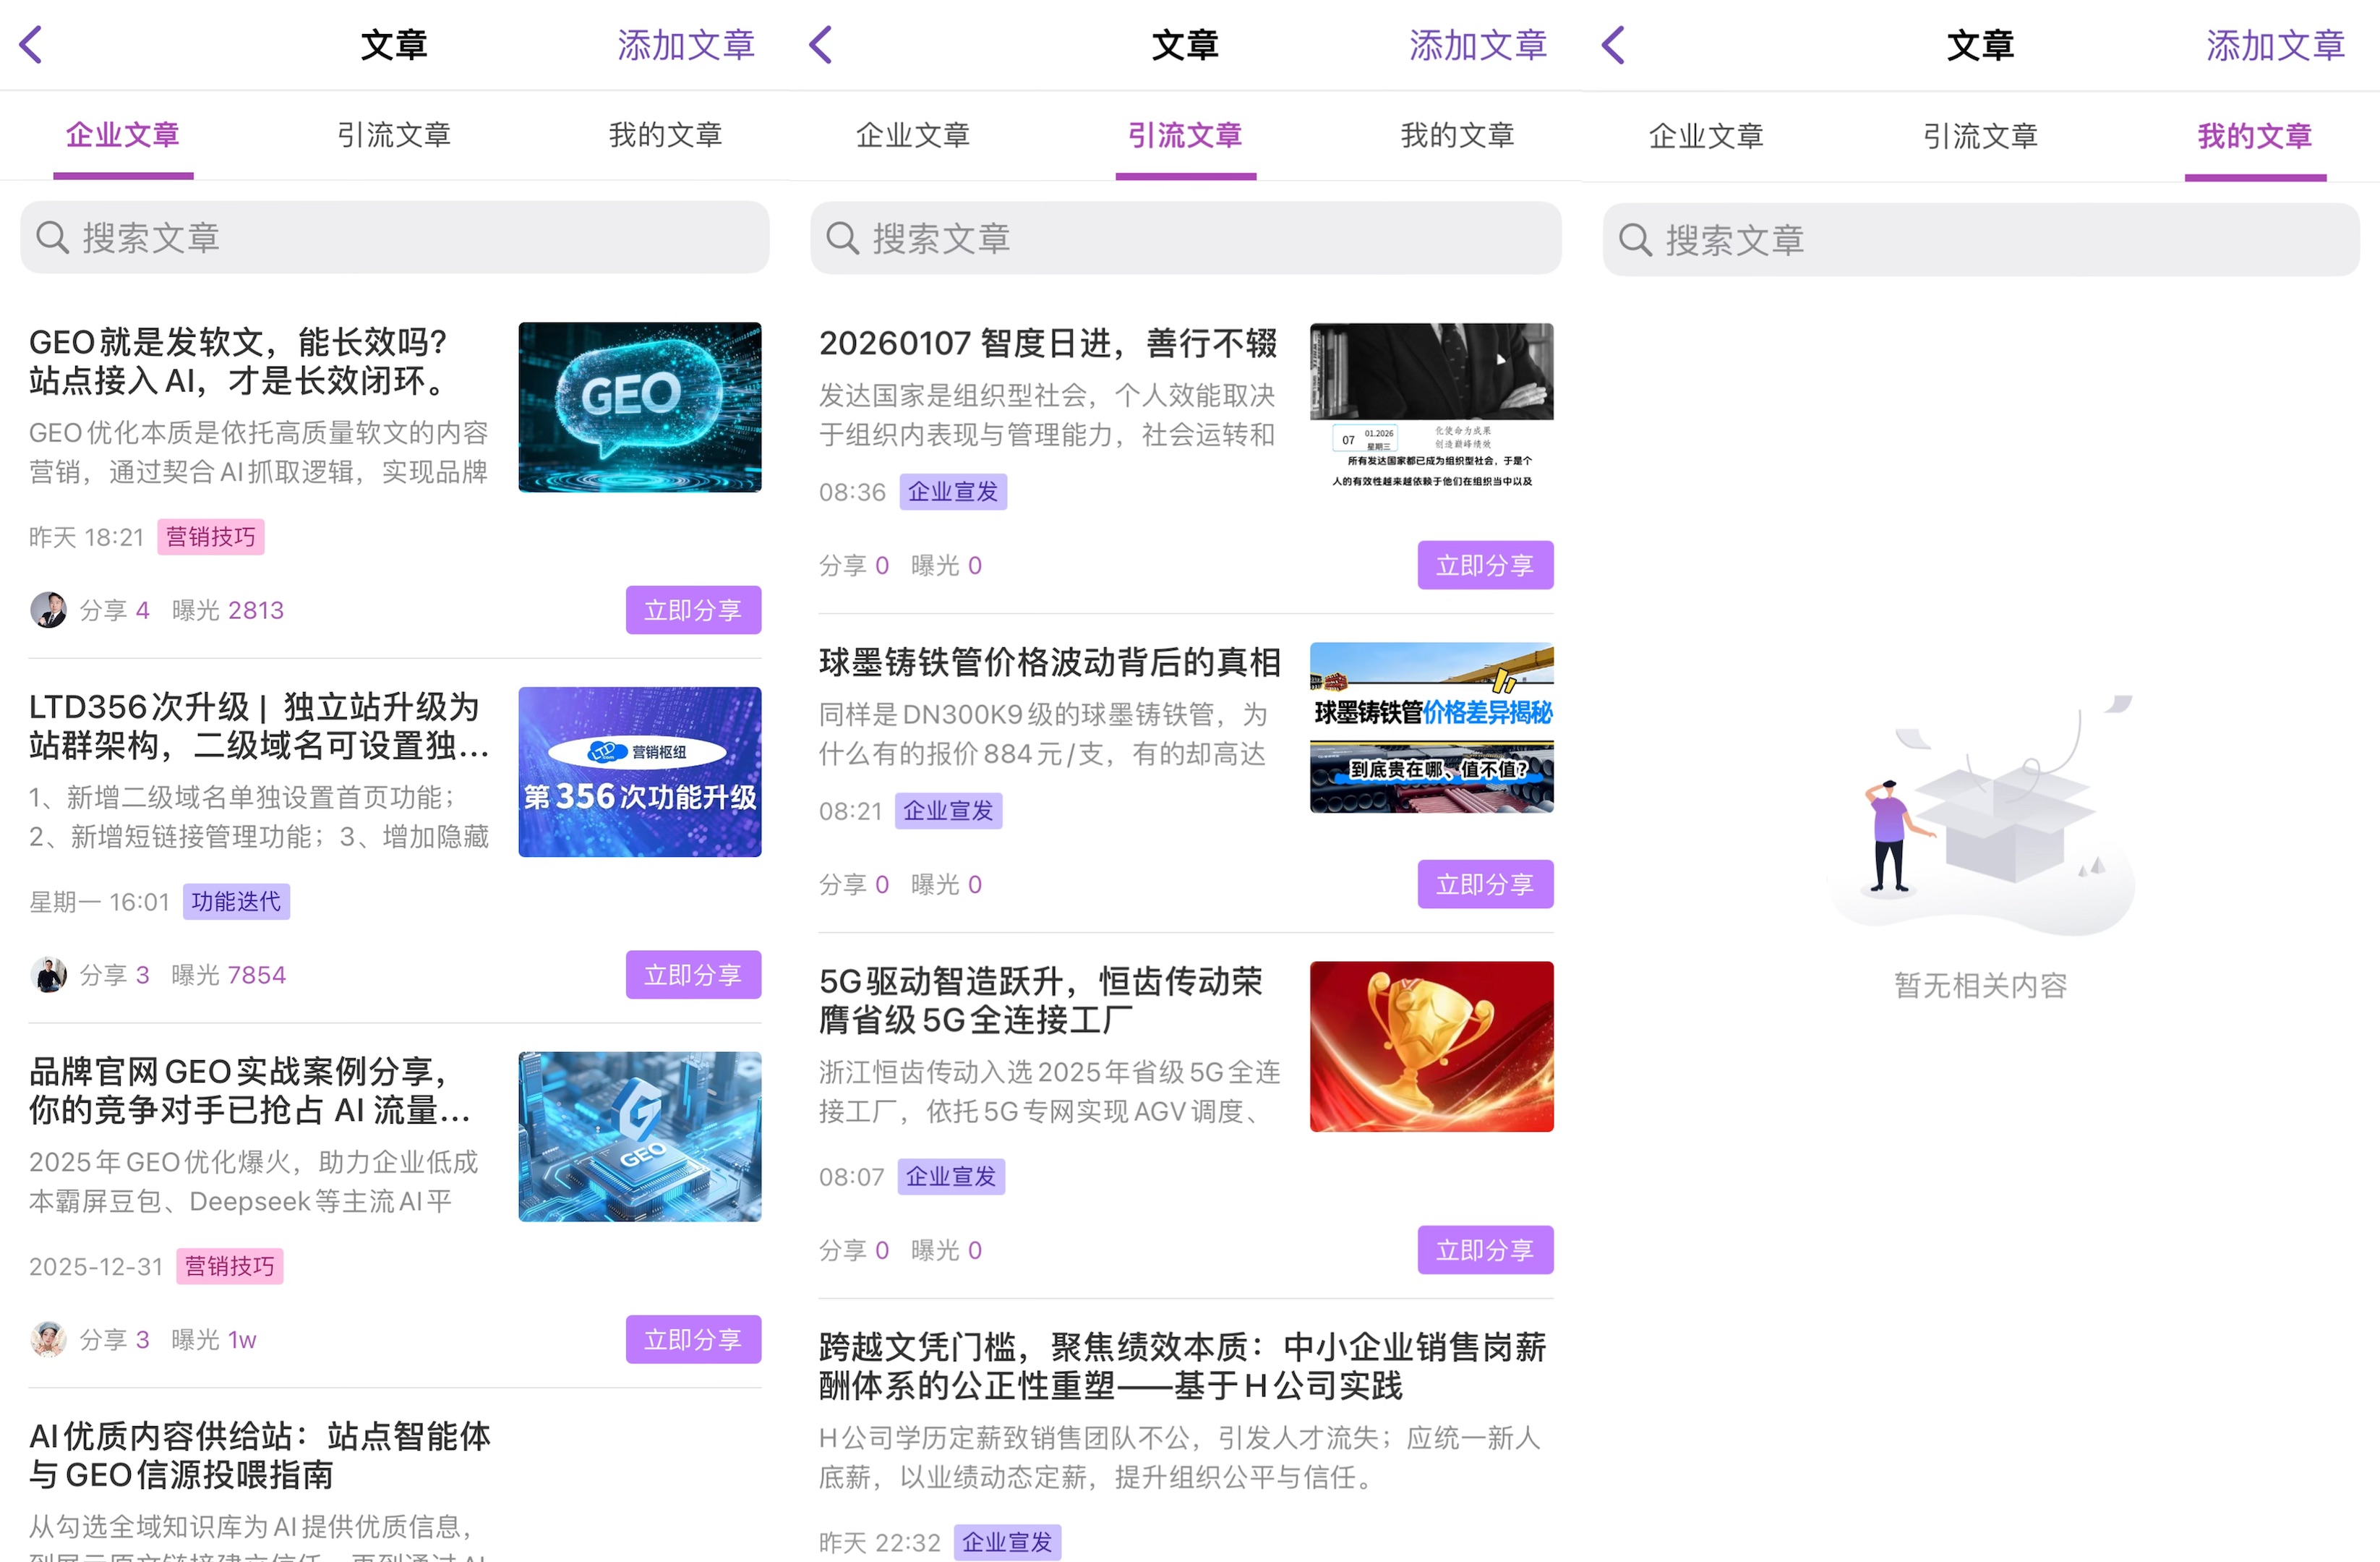This screenshot has height=1562, width=2380.
Task: Tap back arrow on 企业文章 screen
Action: click(32, 45)
